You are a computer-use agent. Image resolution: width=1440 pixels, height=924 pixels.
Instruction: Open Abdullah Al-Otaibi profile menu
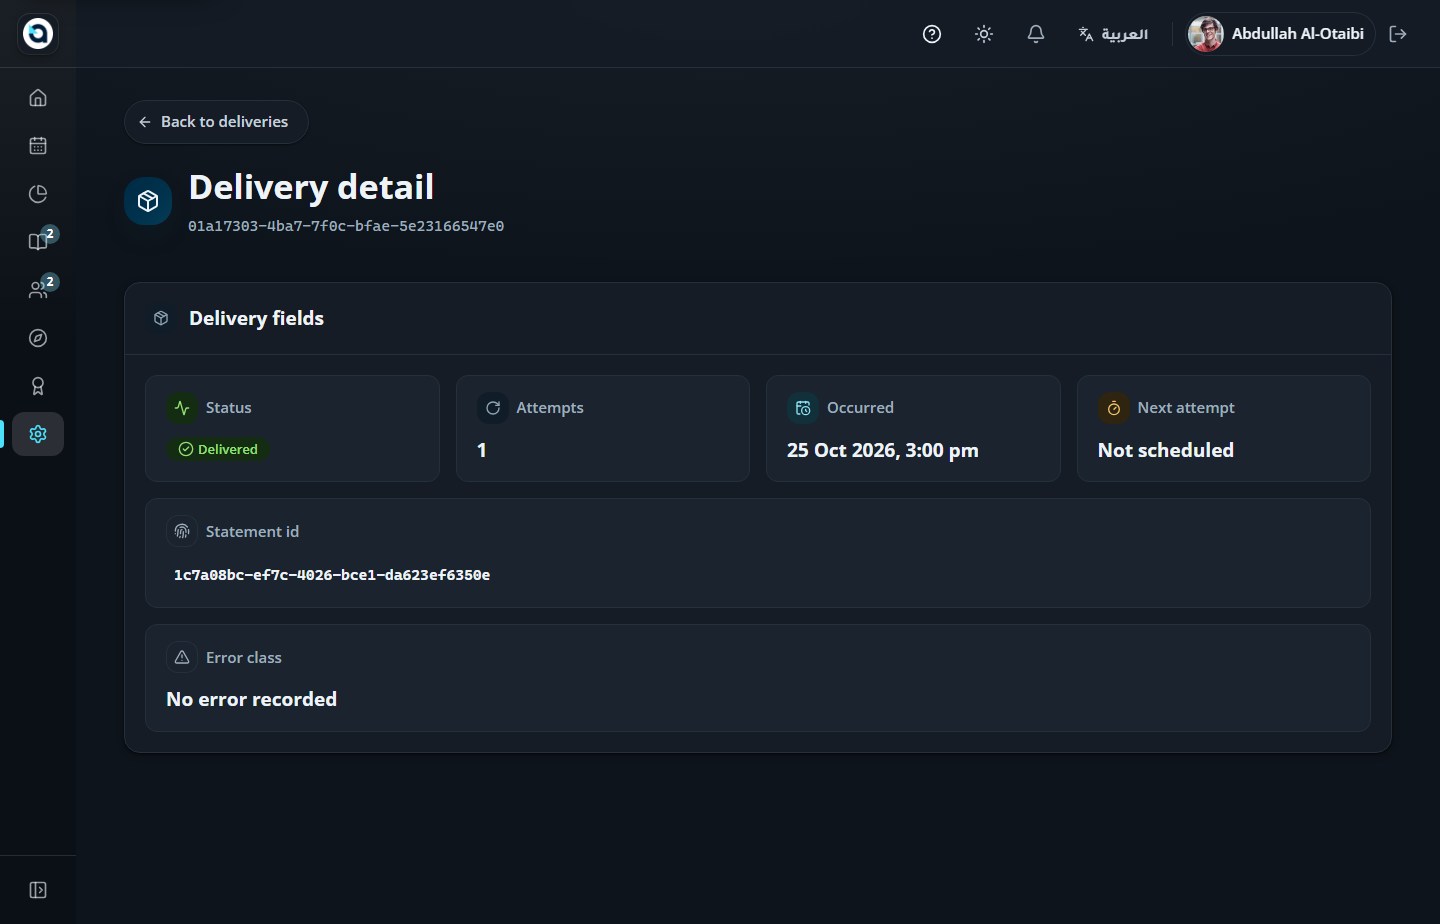click(1279, 34)
